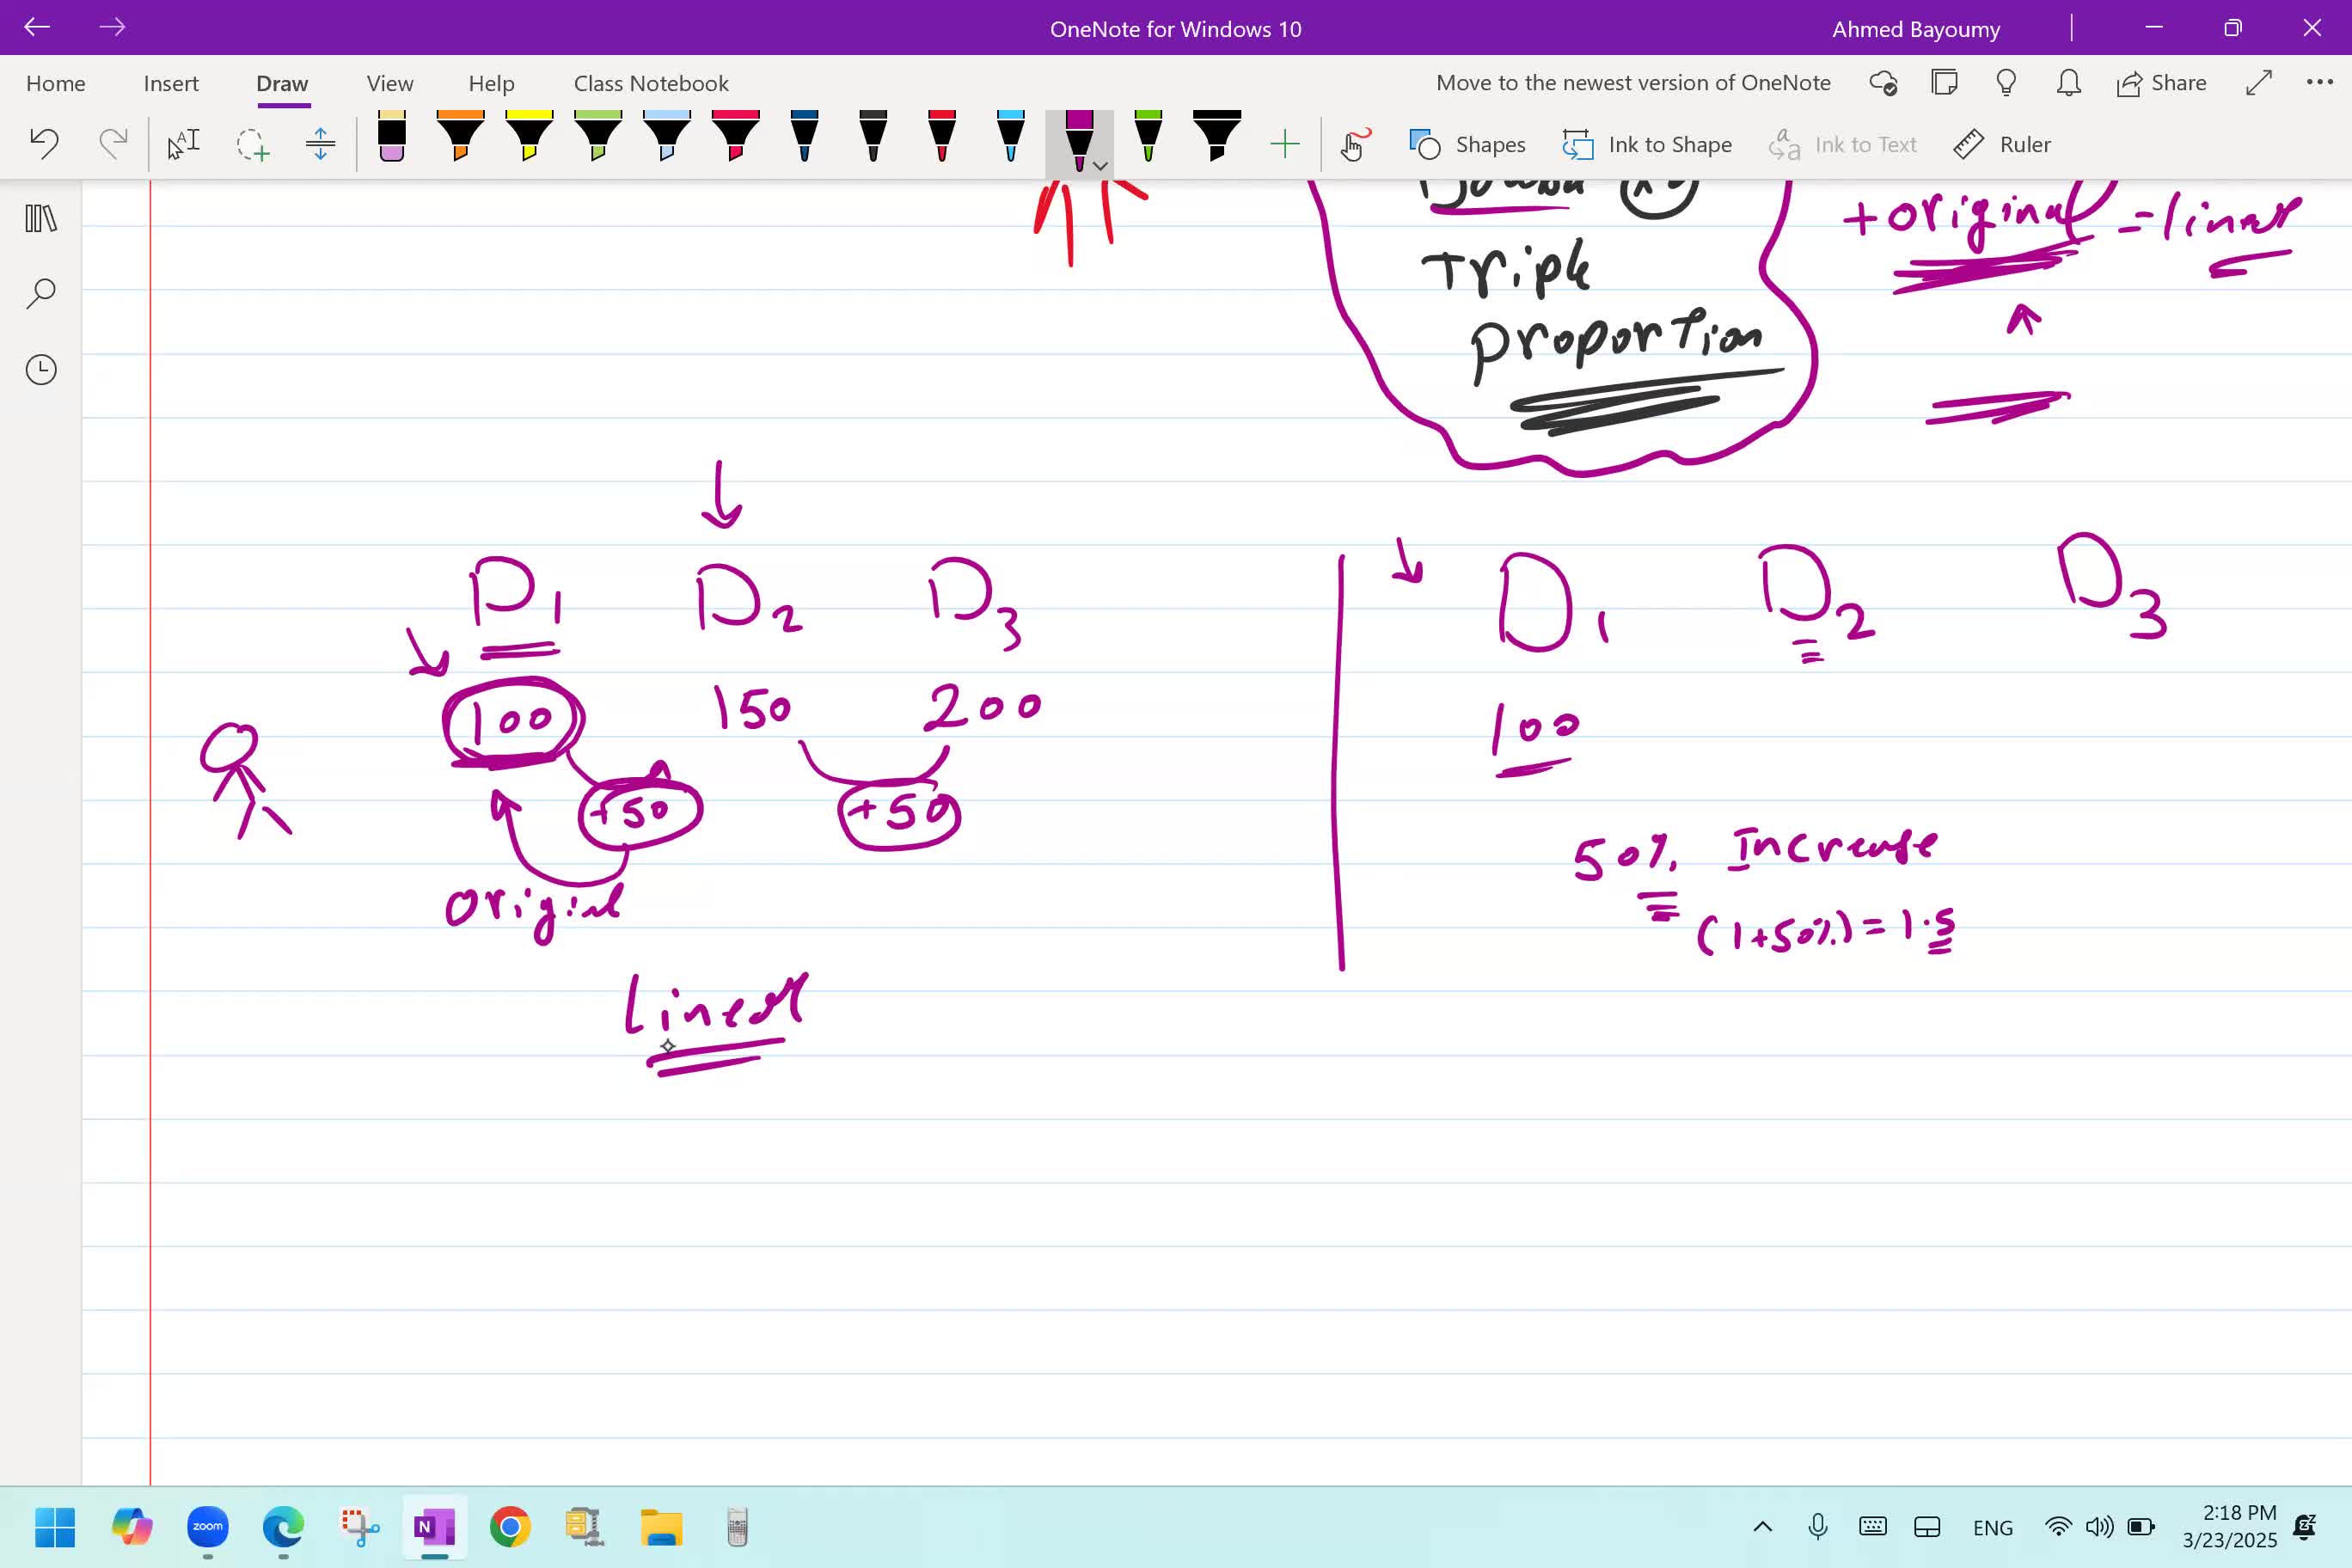This screenshot has width=2352, height=1568.
Task: Click the Share button
Action: (2161, 83)
